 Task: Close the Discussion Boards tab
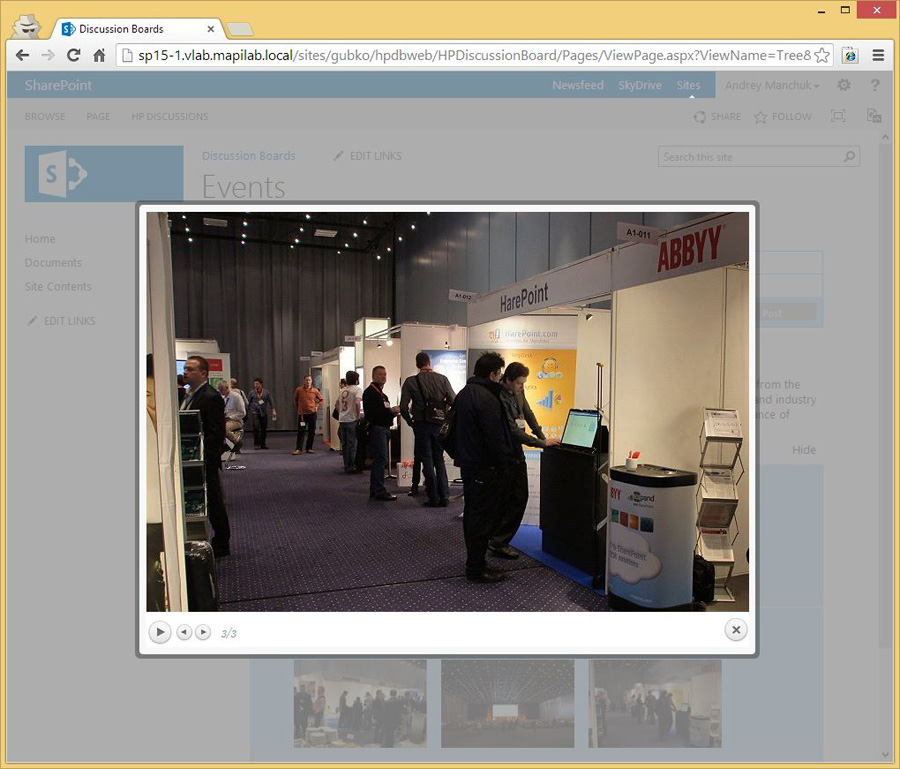click(x=211, y=29)
